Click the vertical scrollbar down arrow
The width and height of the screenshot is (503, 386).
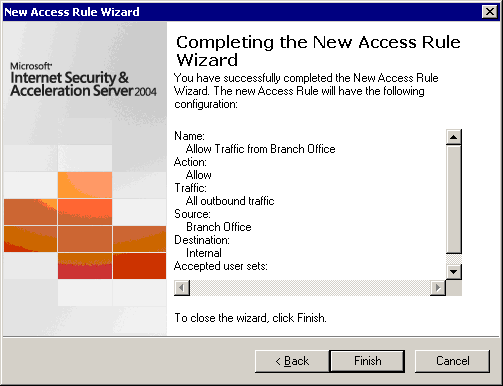pyautogui.click(x=453, y=272)
